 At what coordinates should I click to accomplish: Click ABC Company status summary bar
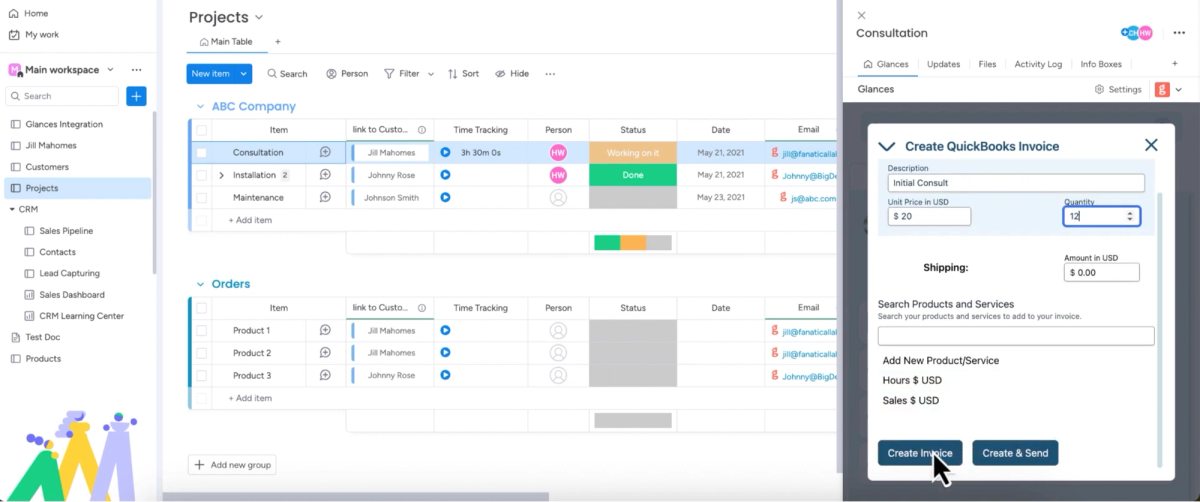(633, 243)
